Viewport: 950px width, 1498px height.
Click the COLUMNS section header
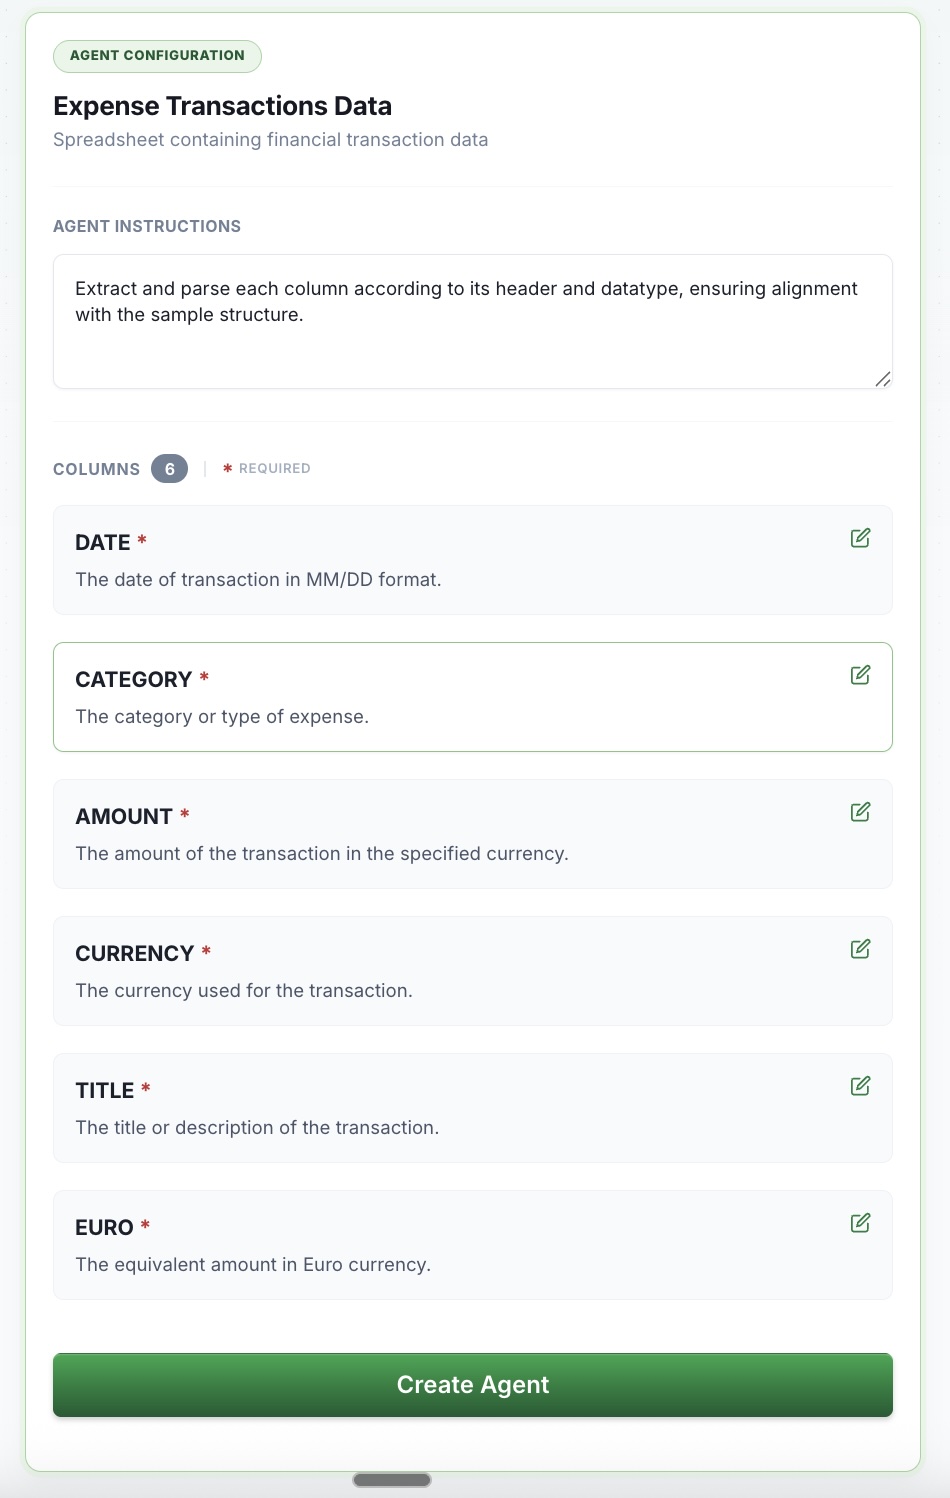pyautogui.click(x=95, y=468)
